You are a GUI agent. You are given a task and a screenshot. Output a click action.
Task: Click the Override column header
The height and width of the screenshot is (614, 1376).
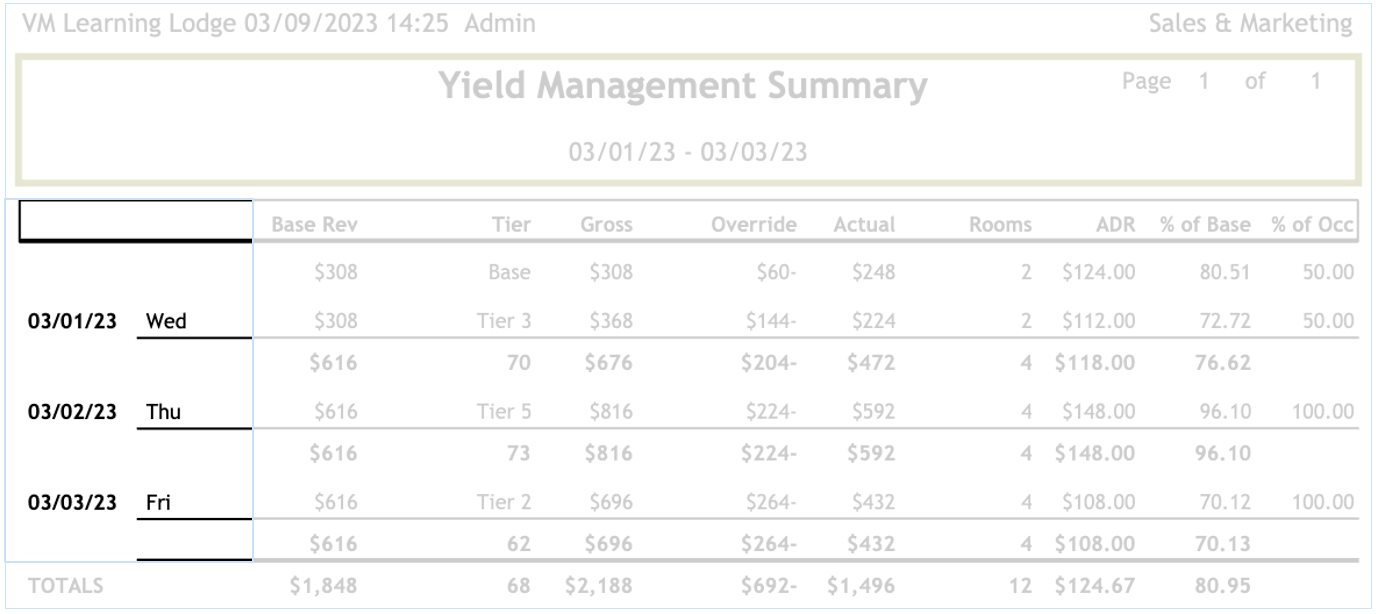[753, 225]
